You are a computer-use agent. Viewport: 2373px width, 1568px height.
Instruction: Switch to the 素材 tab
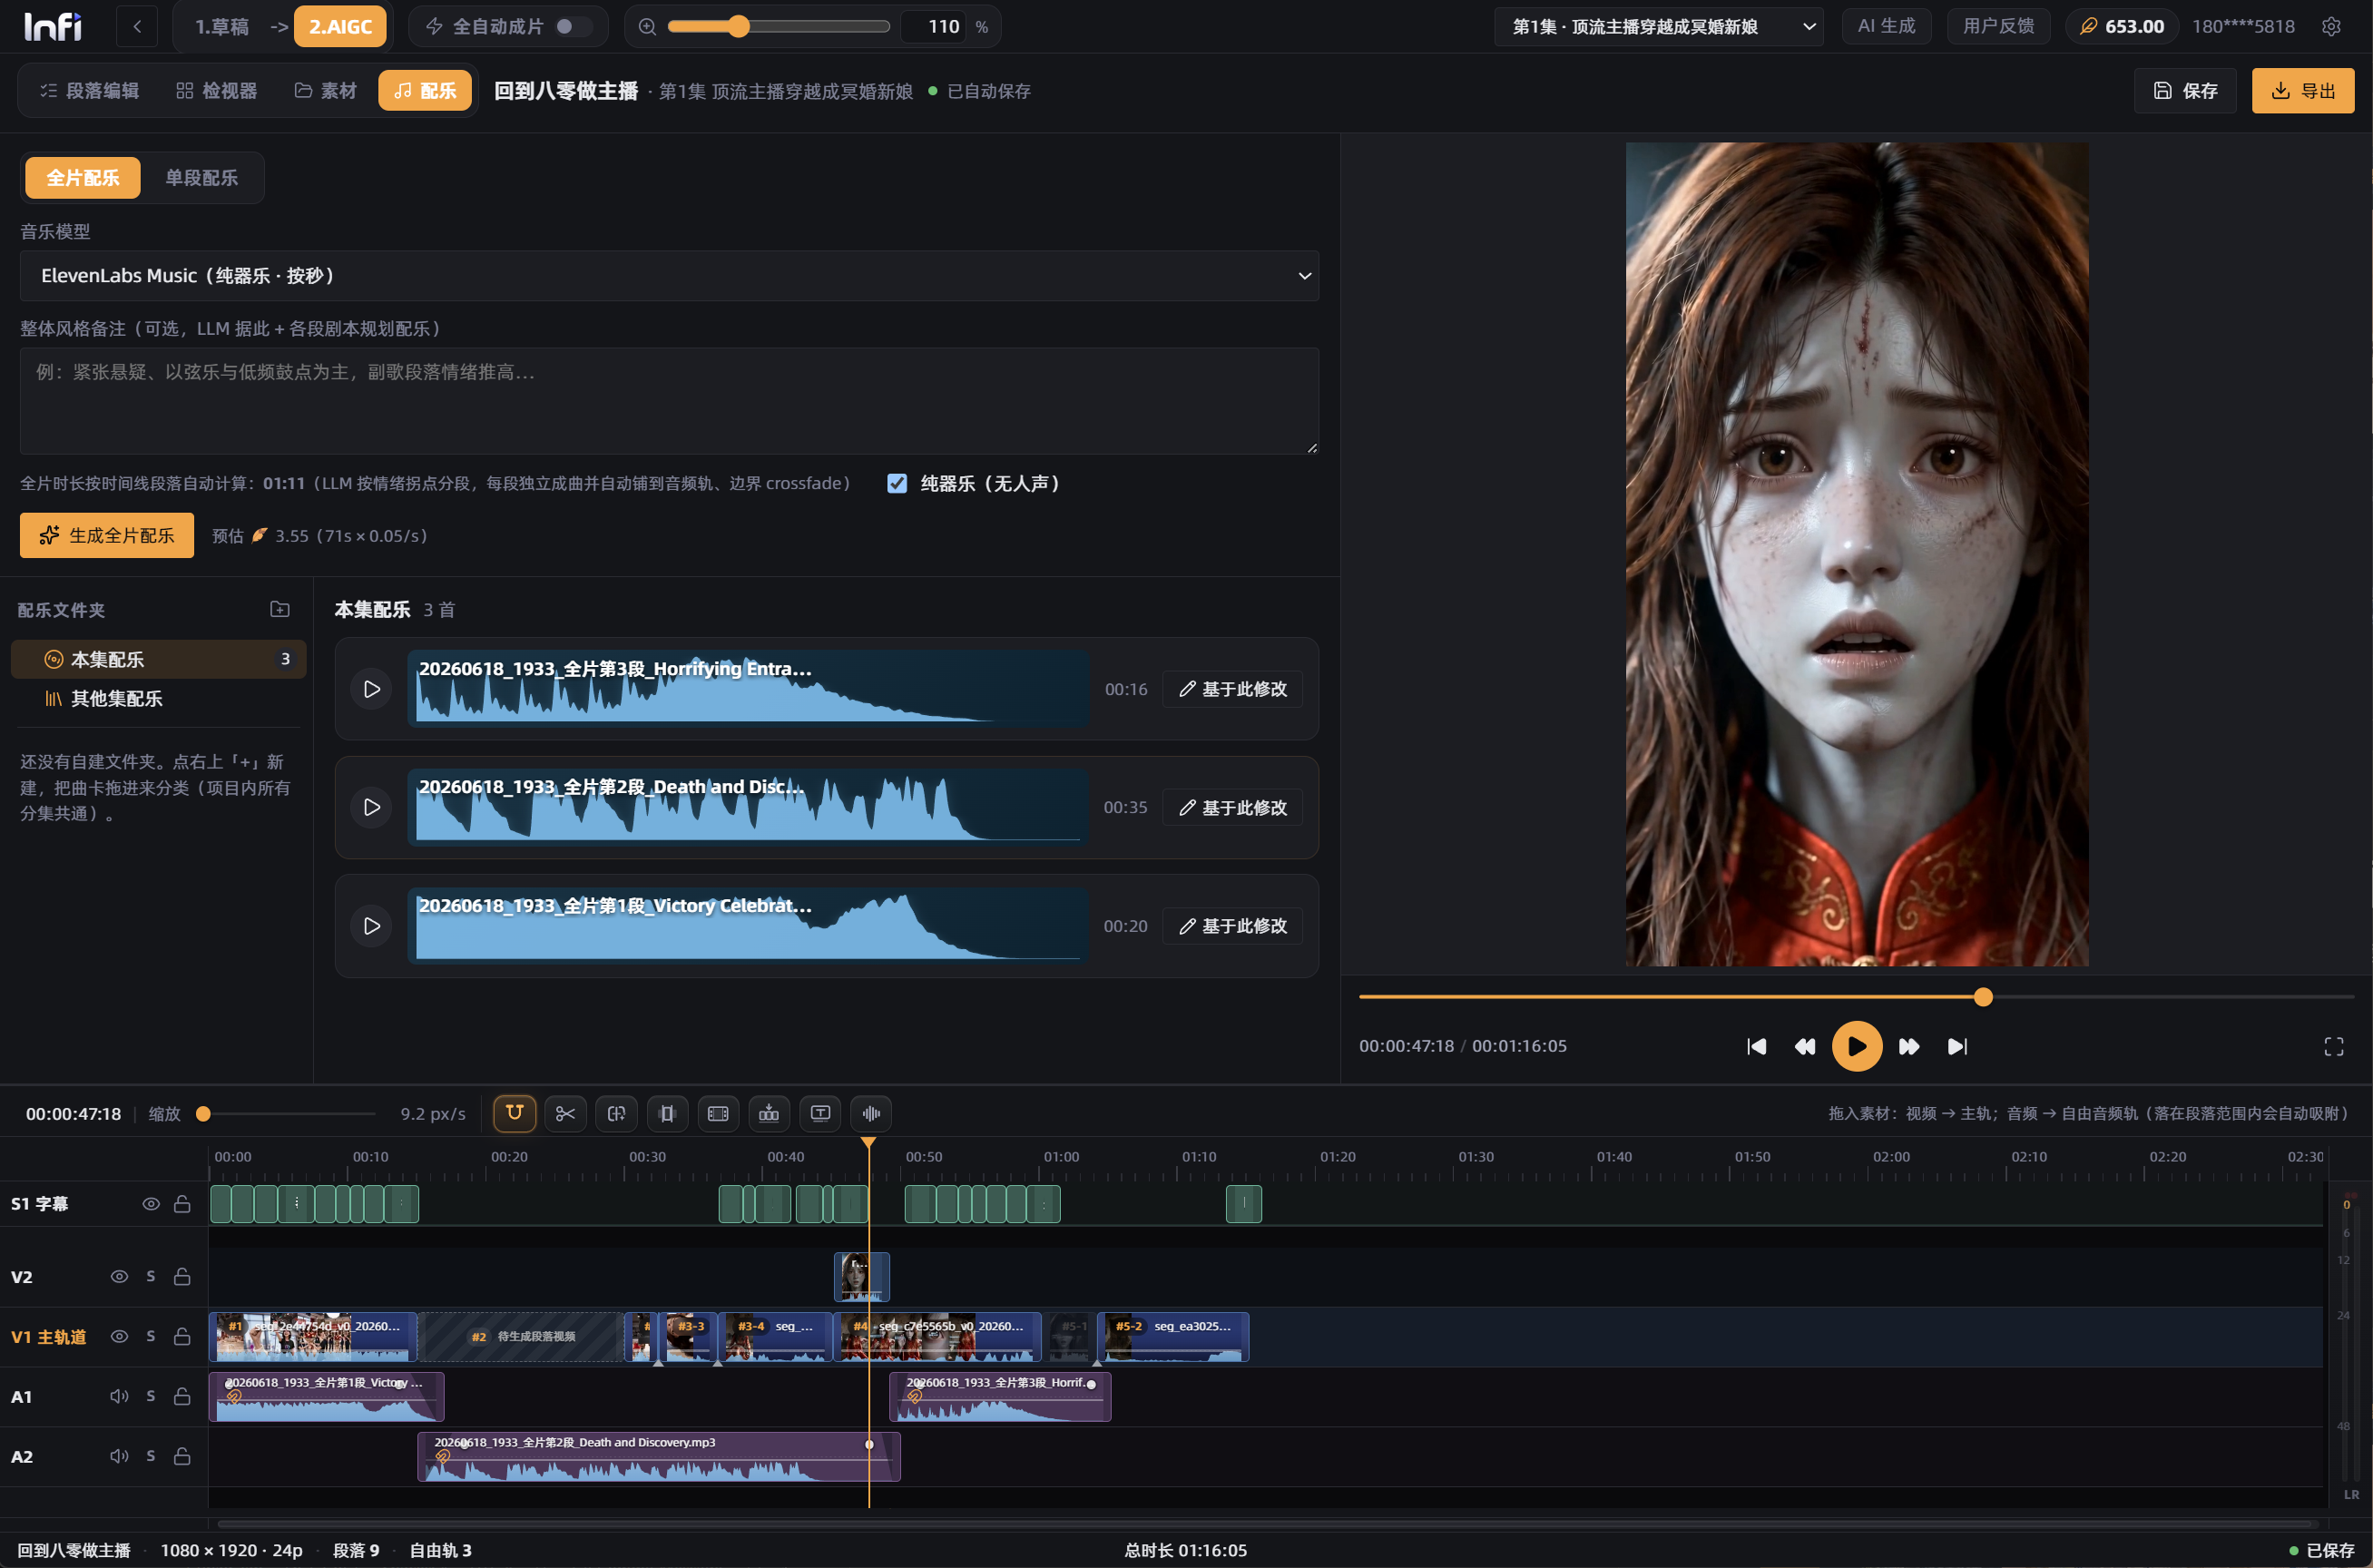pos(326,91)
